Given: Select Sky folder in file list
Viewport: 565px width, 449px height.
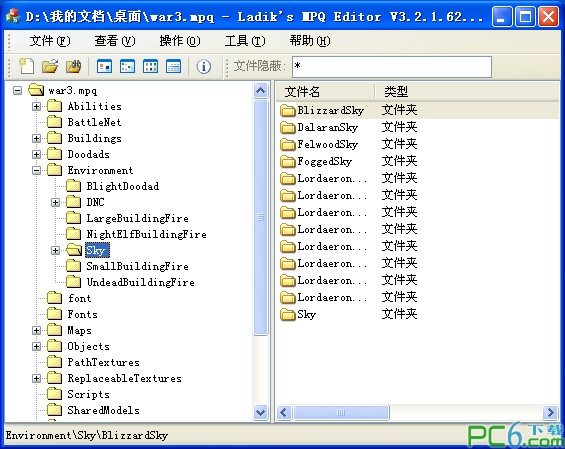Looking at the screenshot, I should pos(307,314).
